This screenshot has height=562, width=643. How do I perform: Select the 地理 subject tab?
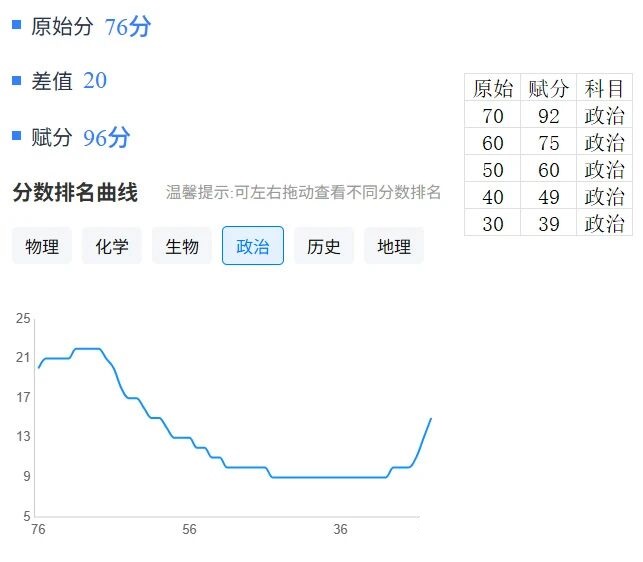point(394,246)
